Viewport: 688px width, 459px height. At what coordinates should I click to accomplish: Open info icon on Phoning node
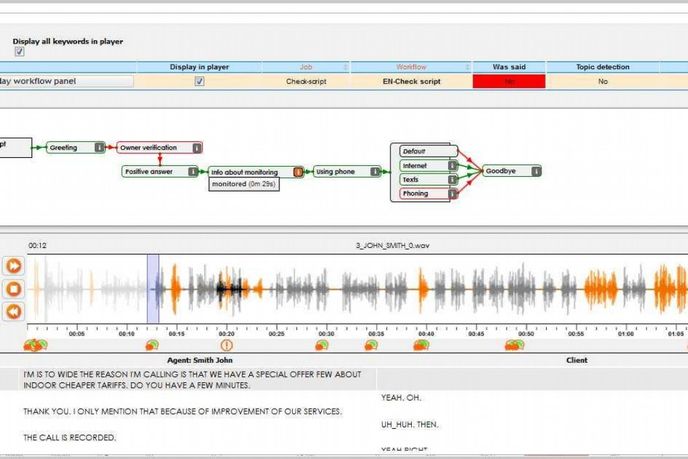coord(452,194)
